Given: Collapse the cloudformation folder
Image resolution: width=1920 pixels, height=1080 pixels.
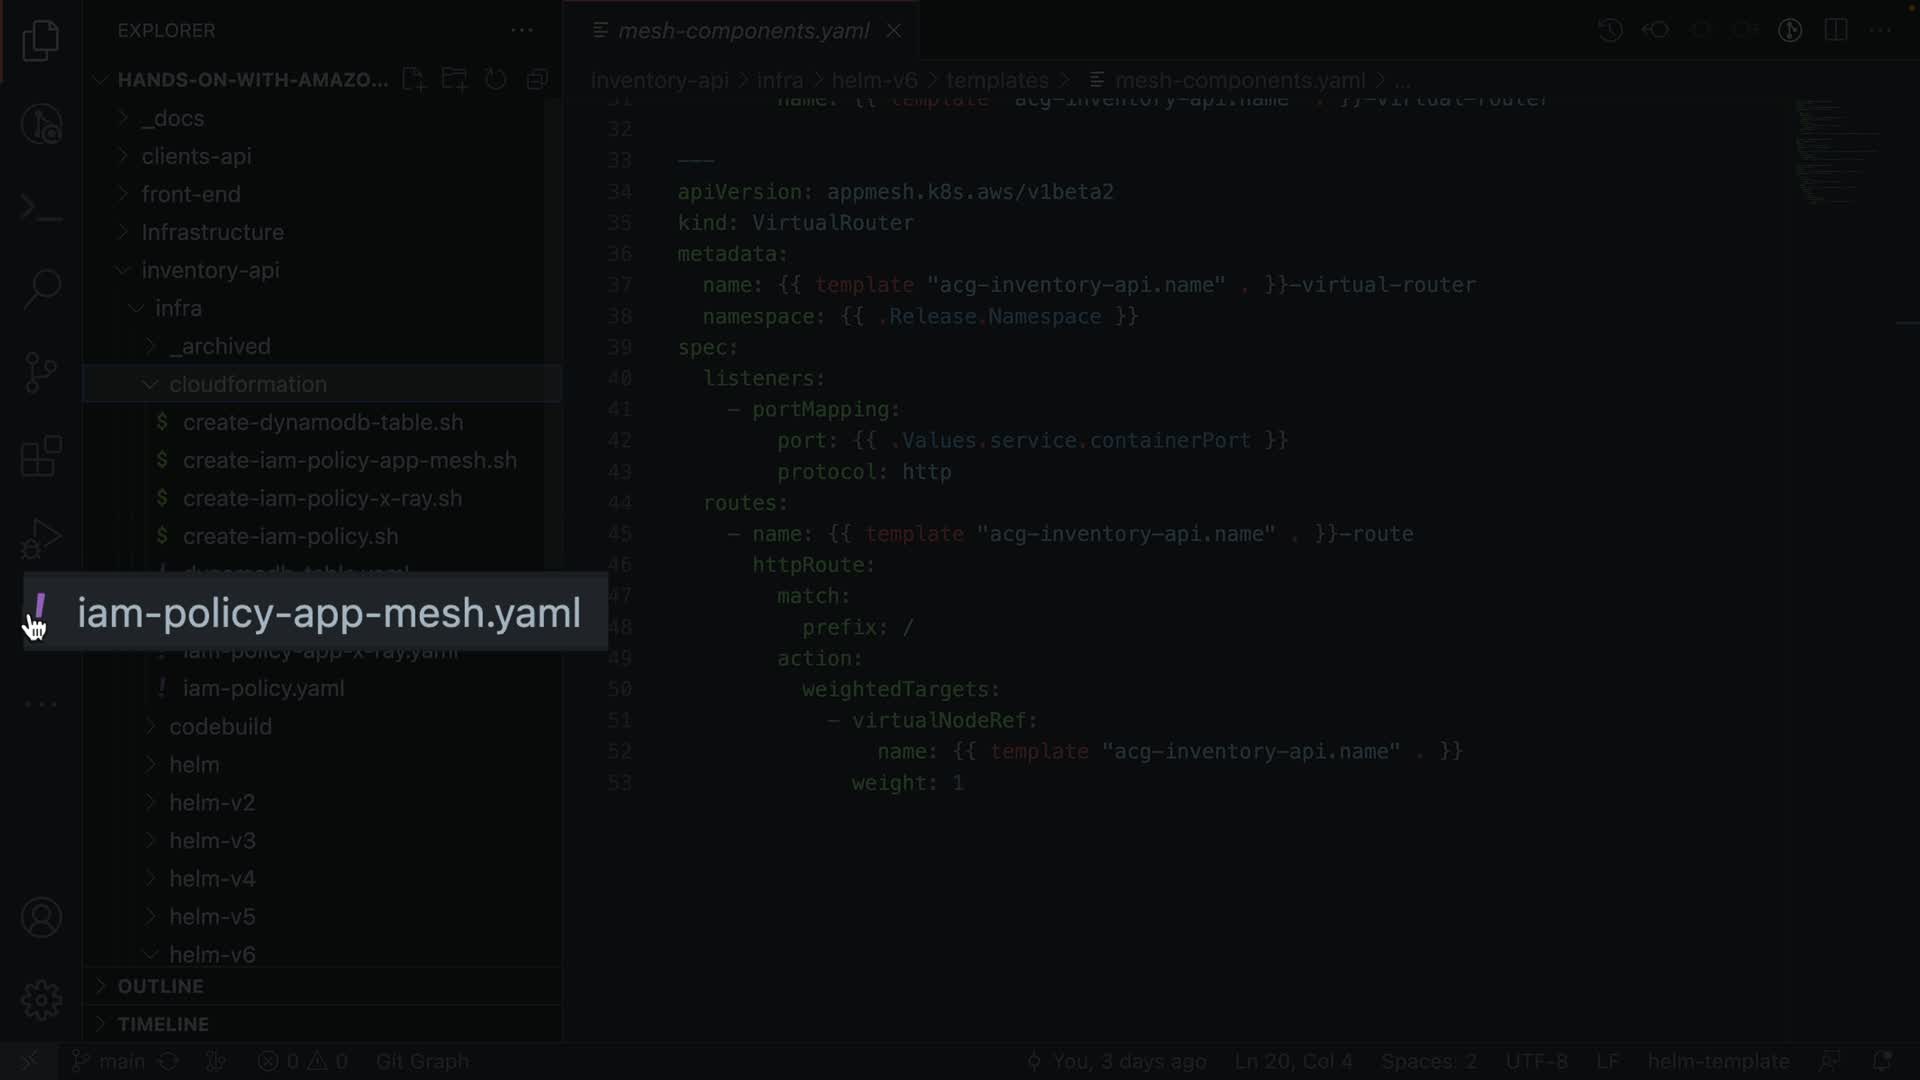Looking at the screenshot, I should (x=247, y=384).
